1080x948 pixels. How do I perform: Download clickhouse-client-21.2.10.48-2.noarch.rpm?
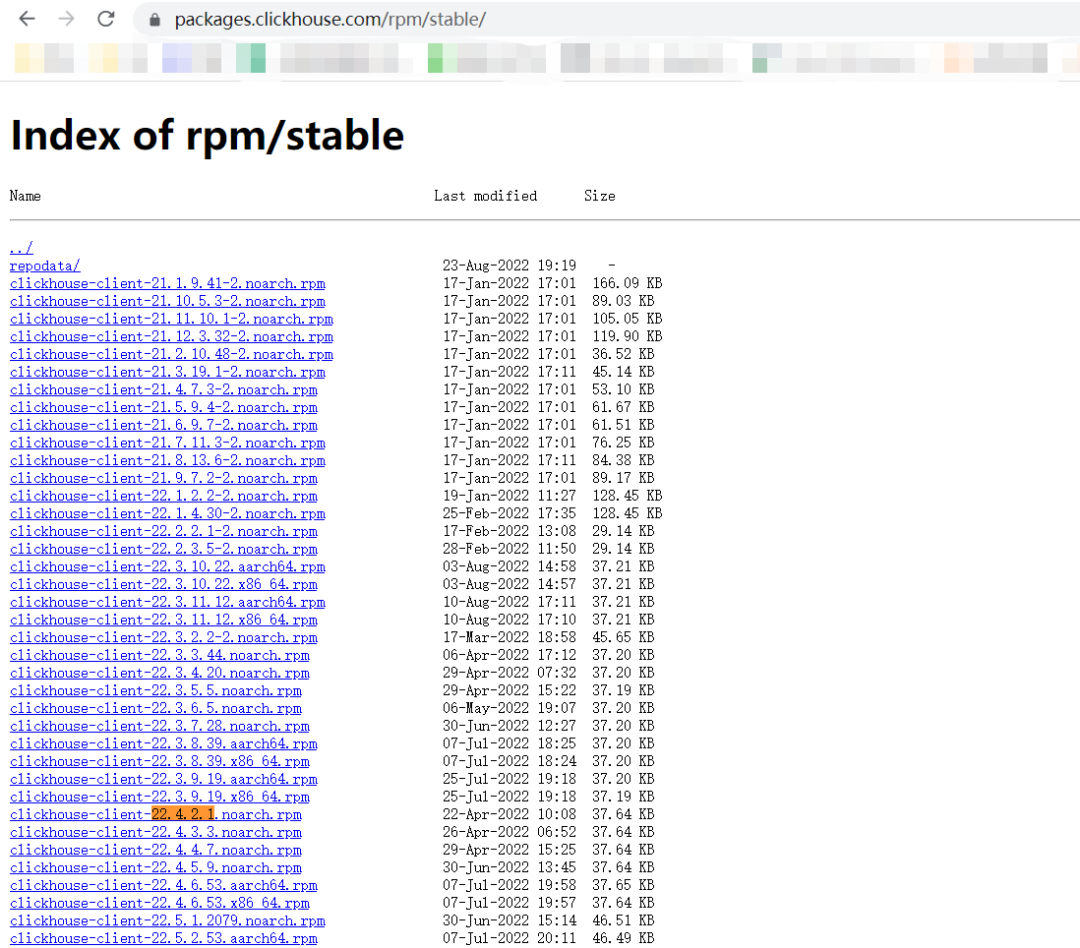pyautogui.click(x=172, y=354)
